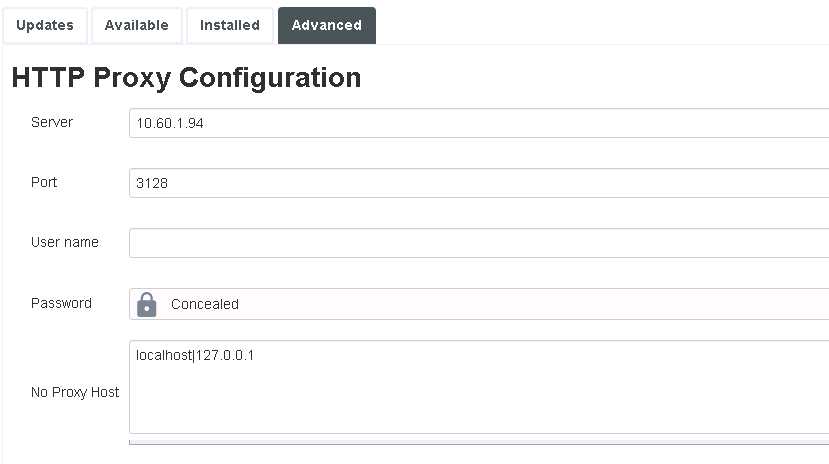Click inside the No Proxy Host textarea

480,395
